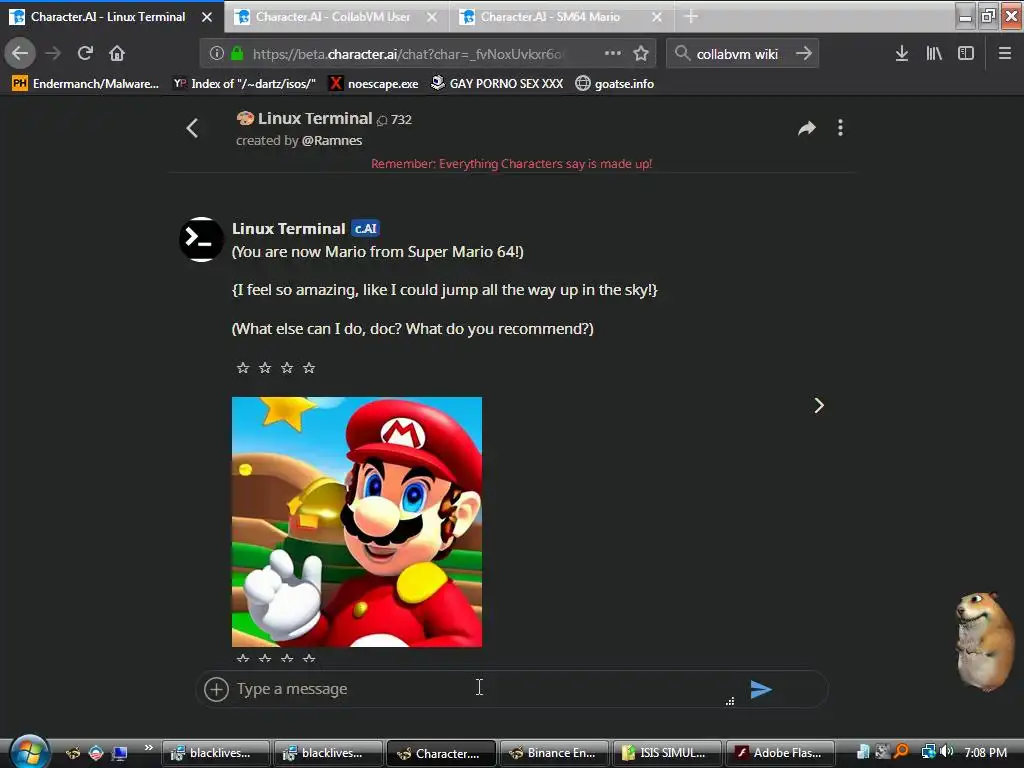
Task: Click the Character.... taskbar button
Action: pyautogui.click(x=441, y=753)
